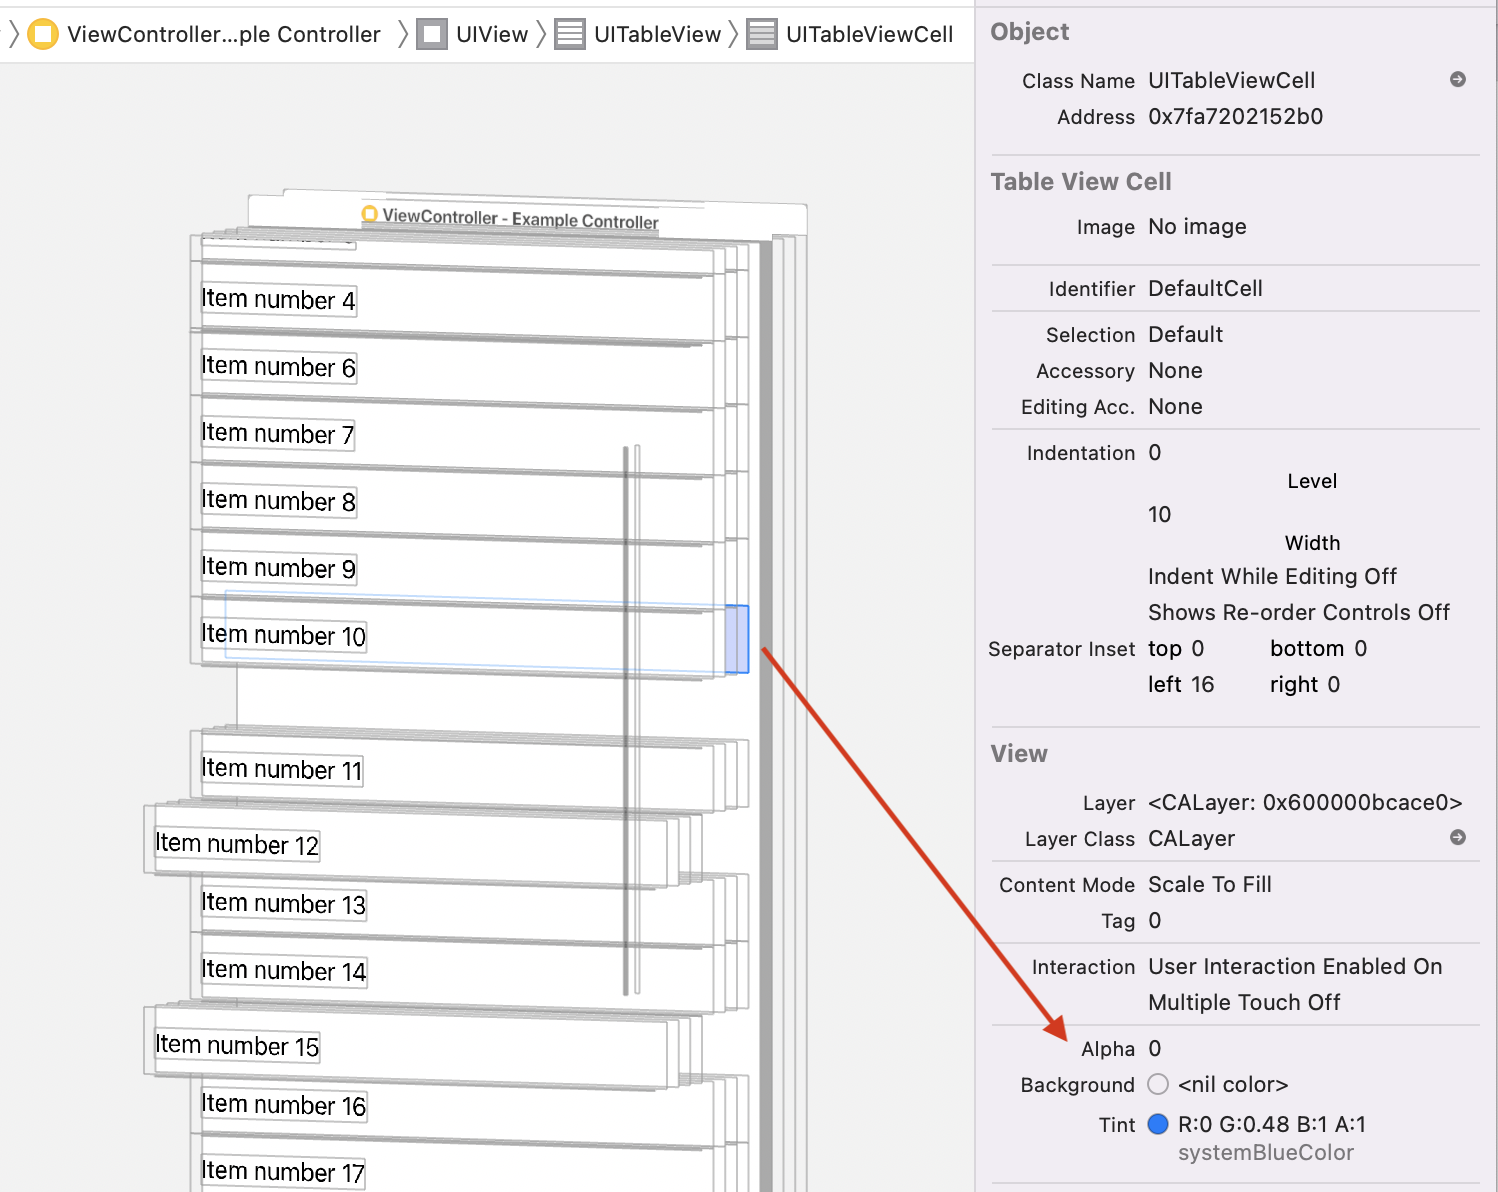The height and width of the screenshot is (1192, 1498).
Task: Open the ViewController breadcrumb item
Action: [223, 34]
